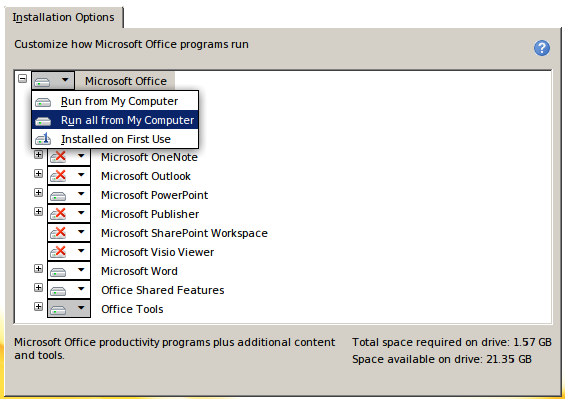Click the red X drive icon for Microsoft Outlook
This screenshot has width=565, height=399.
pos(58,176)
